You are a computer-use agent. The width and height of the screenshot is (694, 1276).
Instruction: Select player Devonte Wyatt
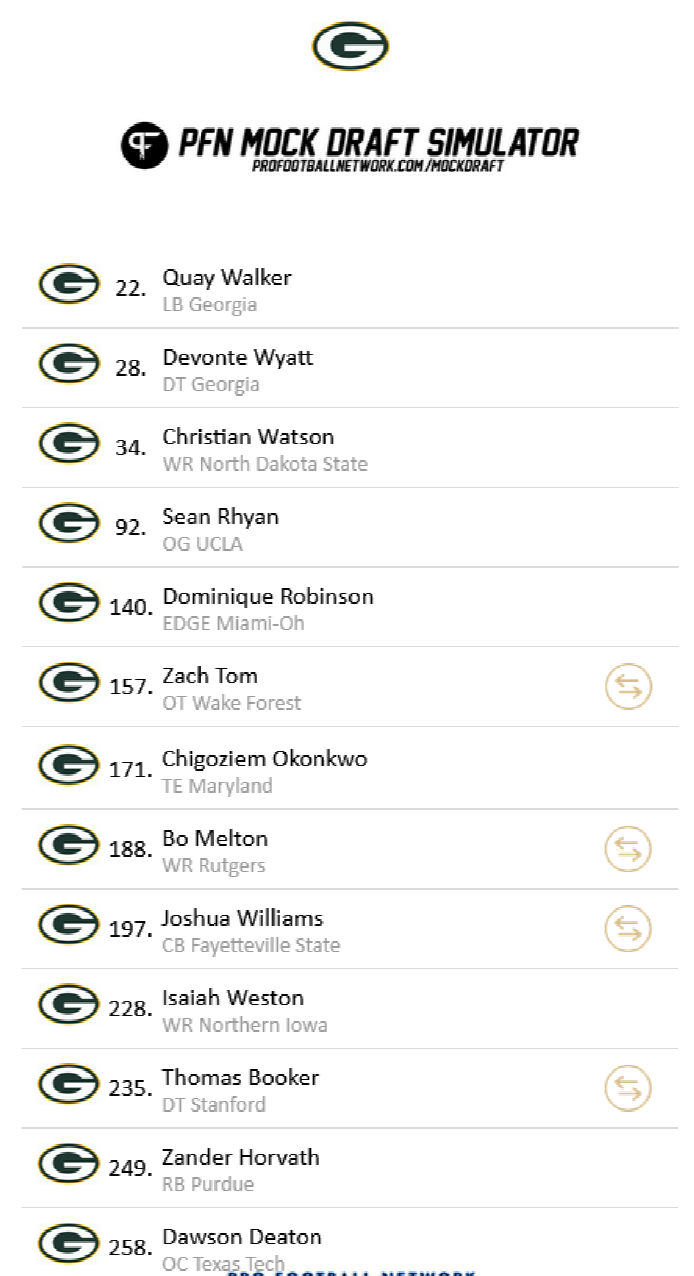coord(238,358)
